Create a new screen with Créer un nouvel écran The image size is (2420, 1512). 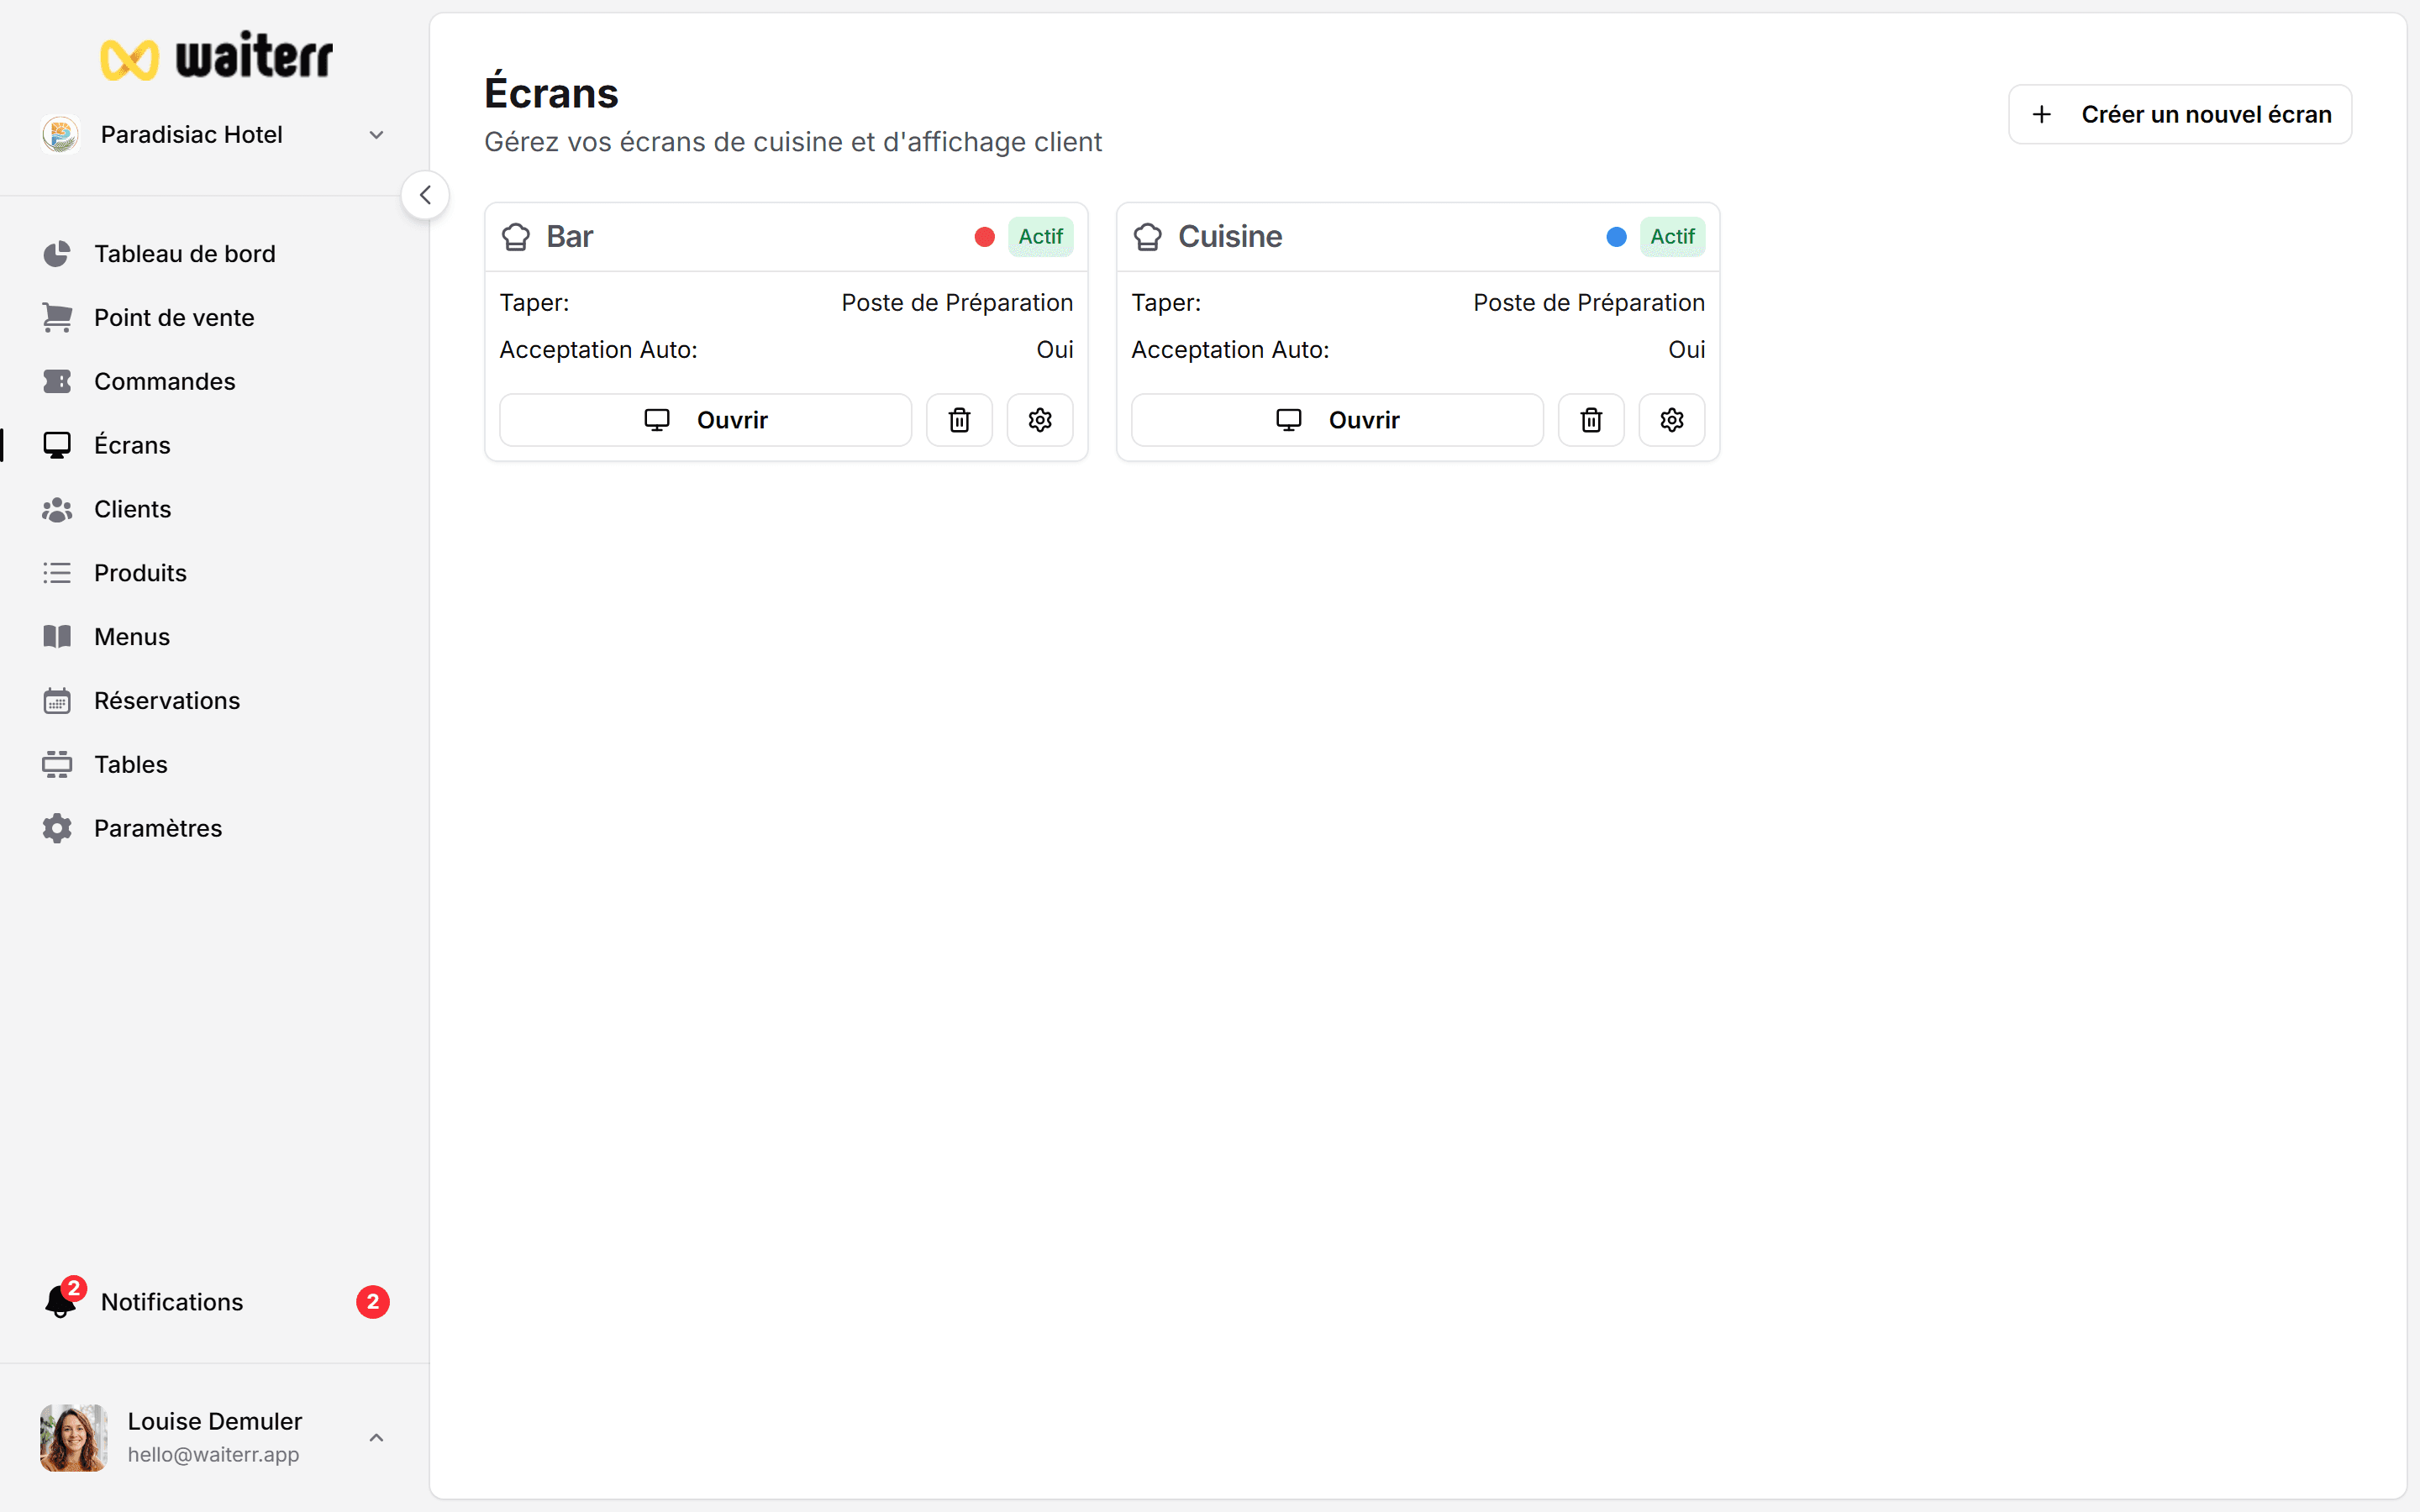[x=2180, y=115]
